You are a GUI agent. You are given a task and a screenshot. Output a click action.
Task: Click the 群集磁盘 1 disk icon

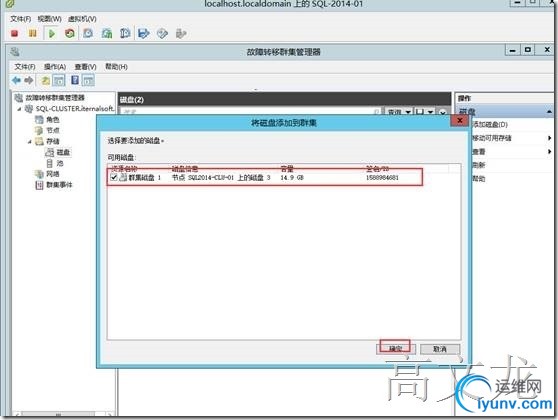(123, 177)
